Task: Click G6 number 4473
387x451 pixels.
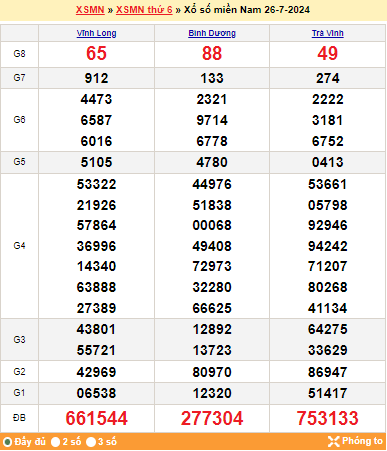Action: (x=96, y=99)
